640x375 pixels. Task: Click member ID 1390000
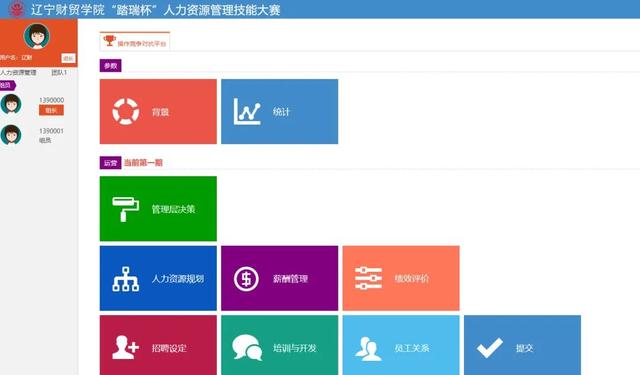(x=51, y=100)
